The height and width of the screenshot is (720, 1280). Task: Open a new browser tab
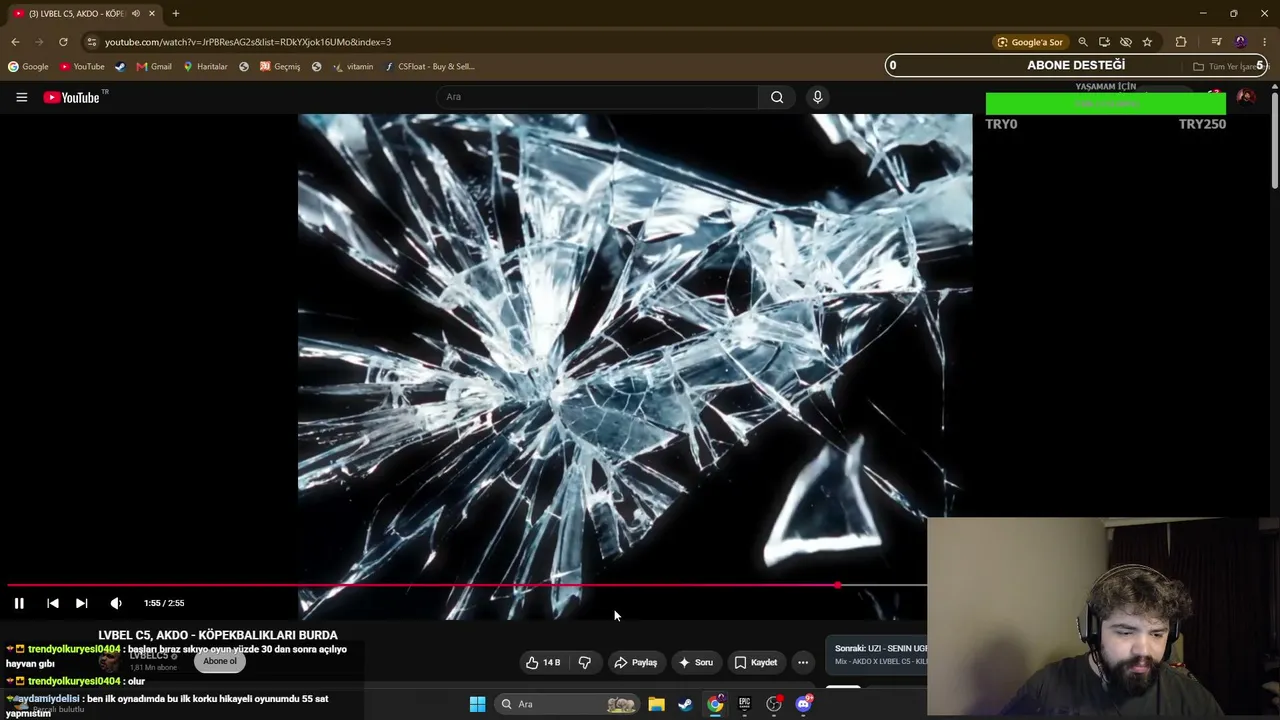pyautogui.click(x=176, y=13)
